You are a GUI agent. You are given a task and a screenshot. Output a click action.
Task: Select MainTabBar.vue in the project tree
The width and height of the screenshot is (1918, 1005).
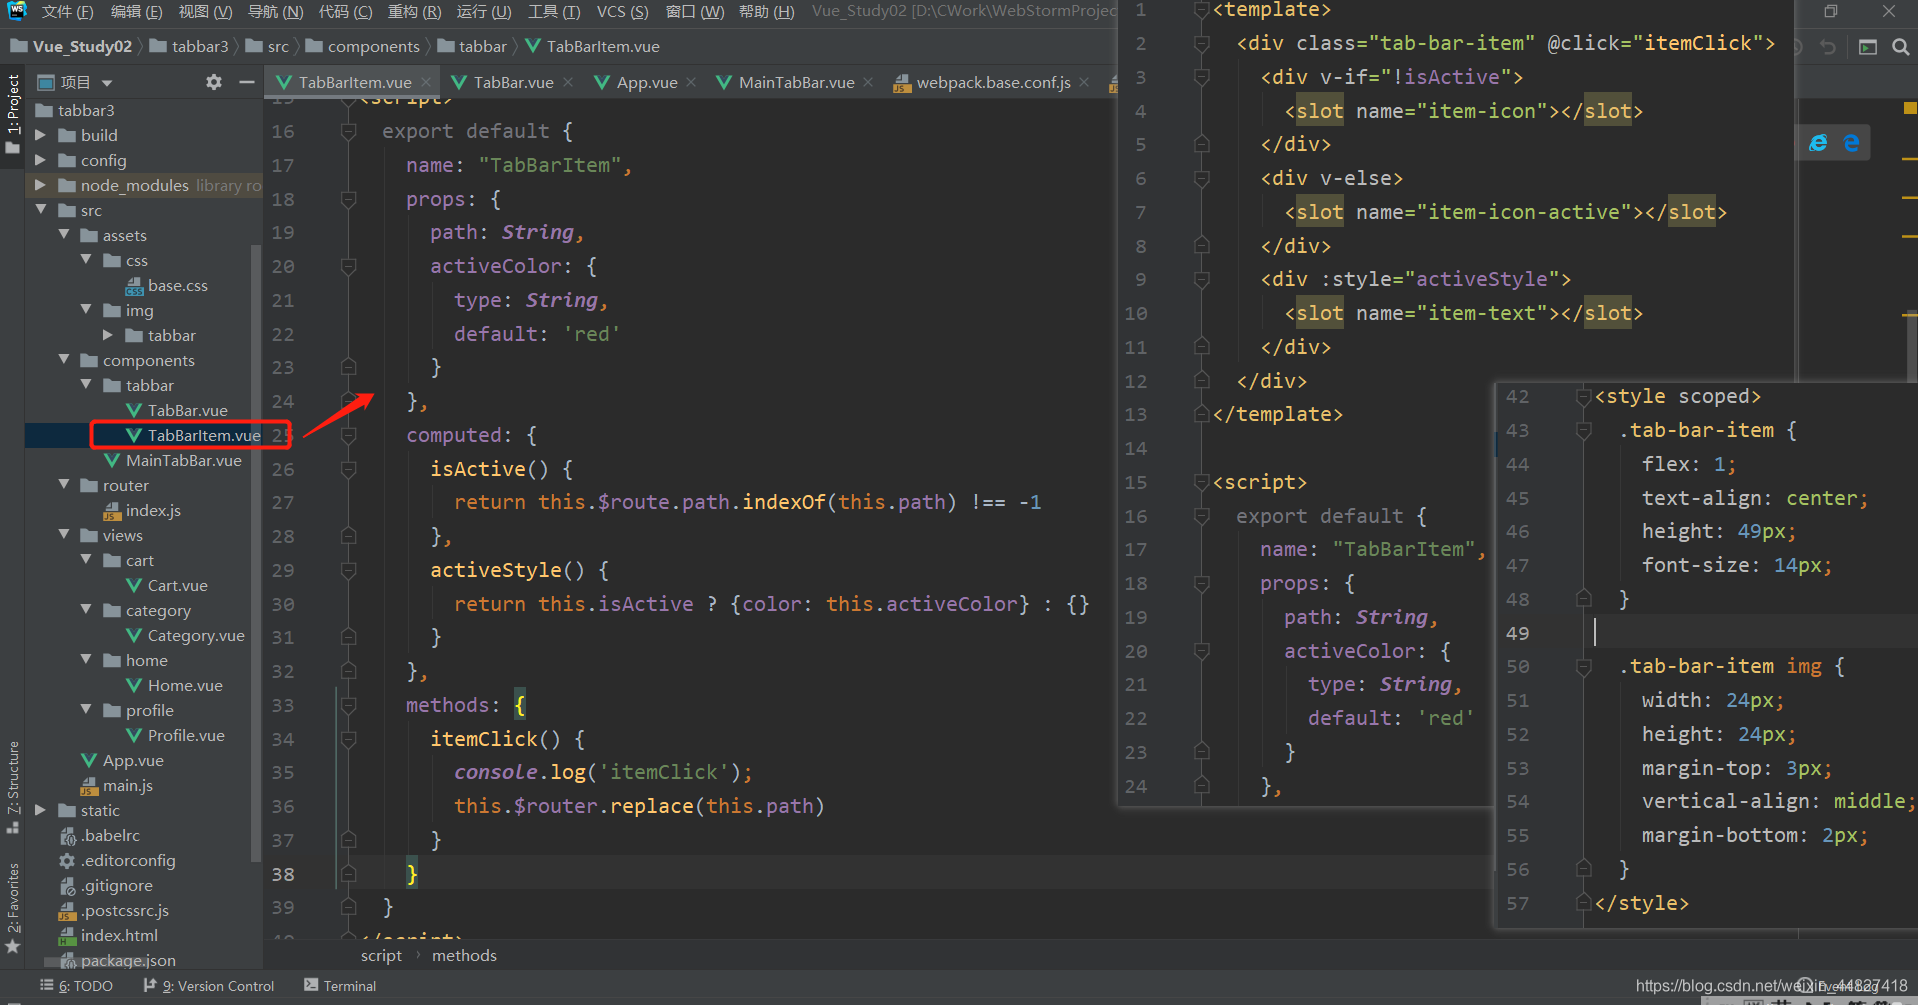(x=183, y=460)
